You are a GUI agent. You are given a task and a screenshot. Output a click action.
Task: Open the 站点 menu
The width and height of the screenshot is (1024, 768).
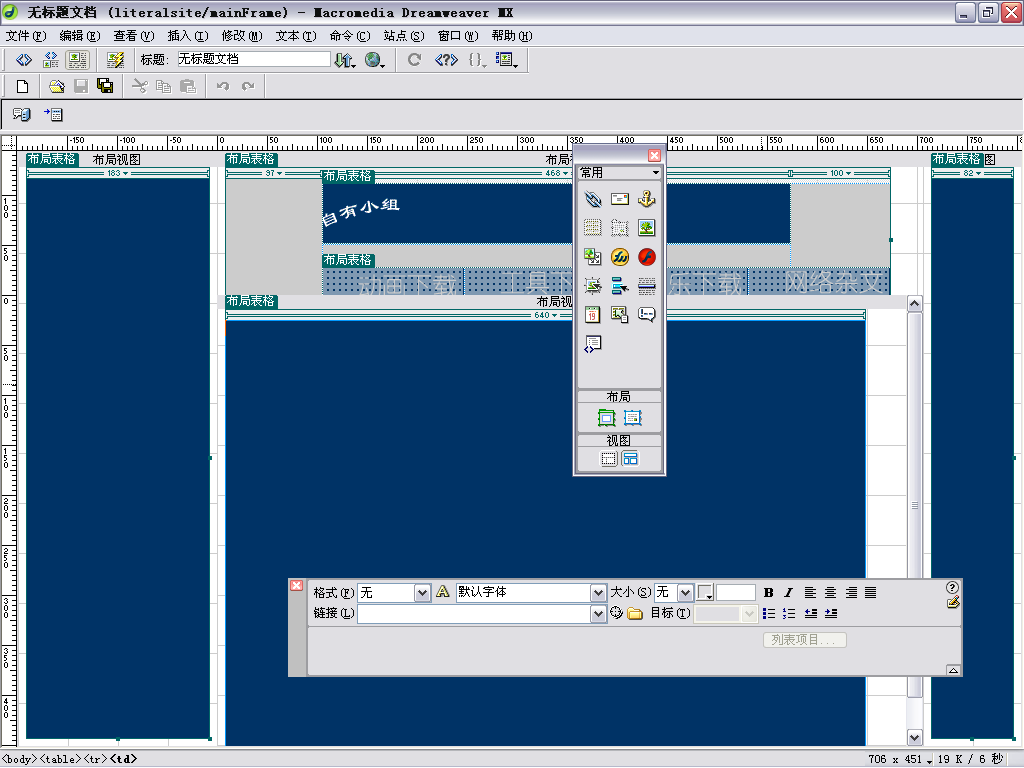403,36
